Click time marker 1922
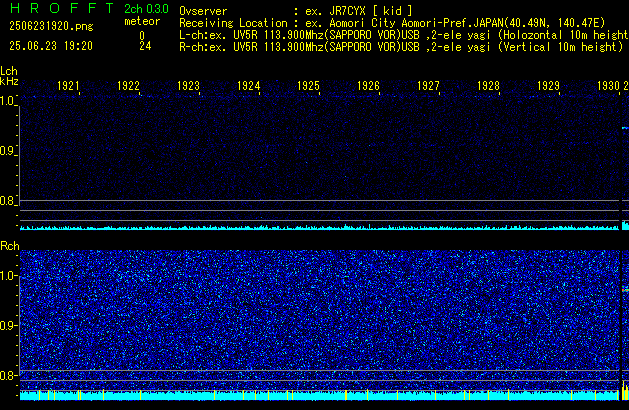 point(128,86)
